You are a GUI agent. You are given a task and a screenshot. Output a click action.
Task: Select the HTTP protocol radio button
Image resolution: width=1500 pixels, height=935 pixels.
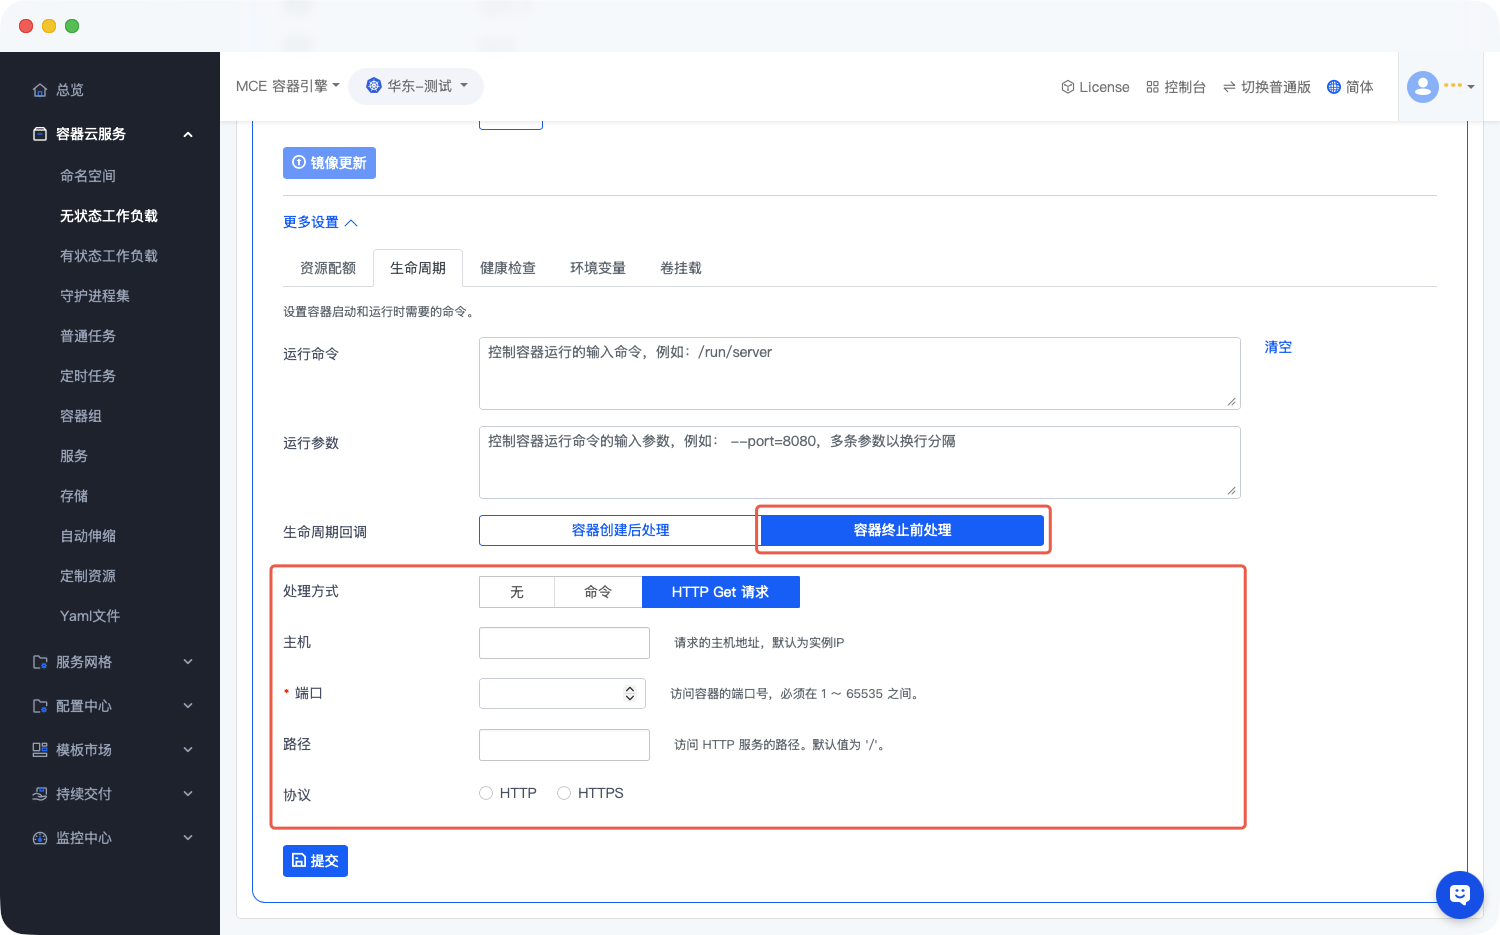(x=486, y=793)
